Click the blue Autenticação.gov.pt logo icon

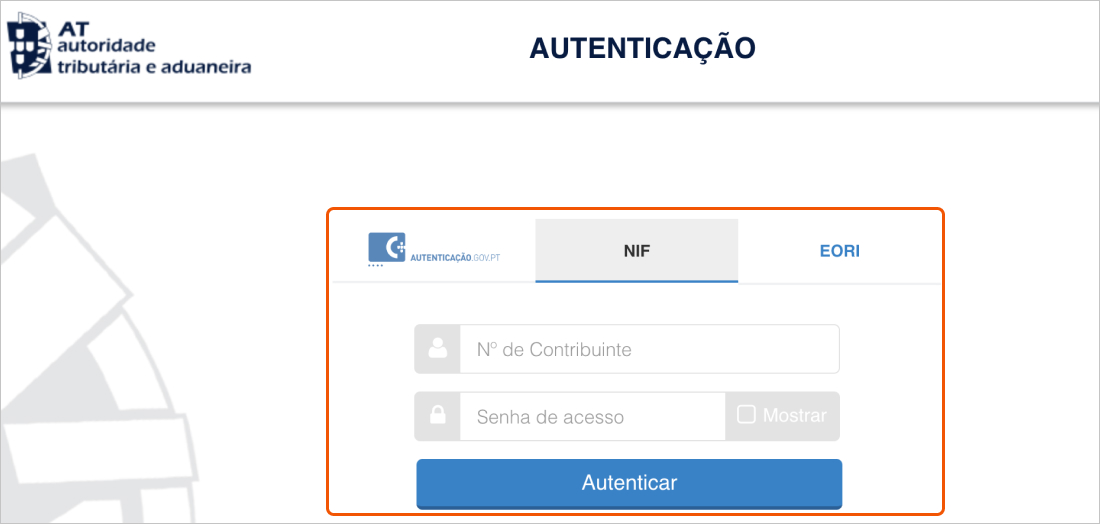click(386, 247)
